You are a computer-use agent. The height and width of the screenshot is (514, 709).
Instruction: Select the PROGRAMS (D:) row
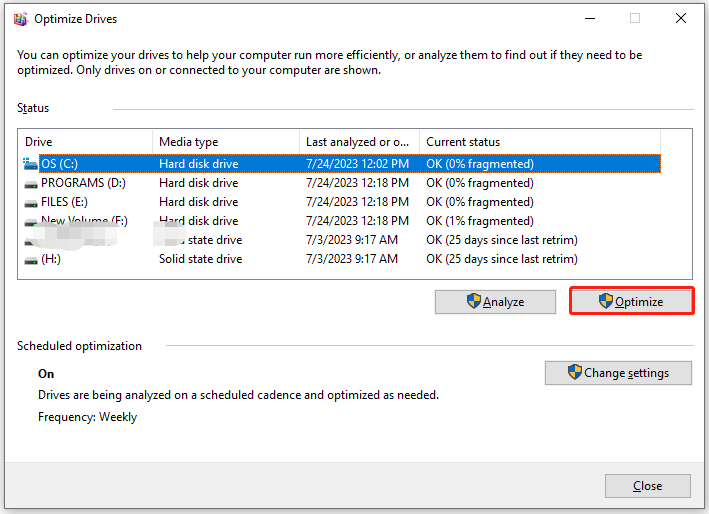pos(342,183)
